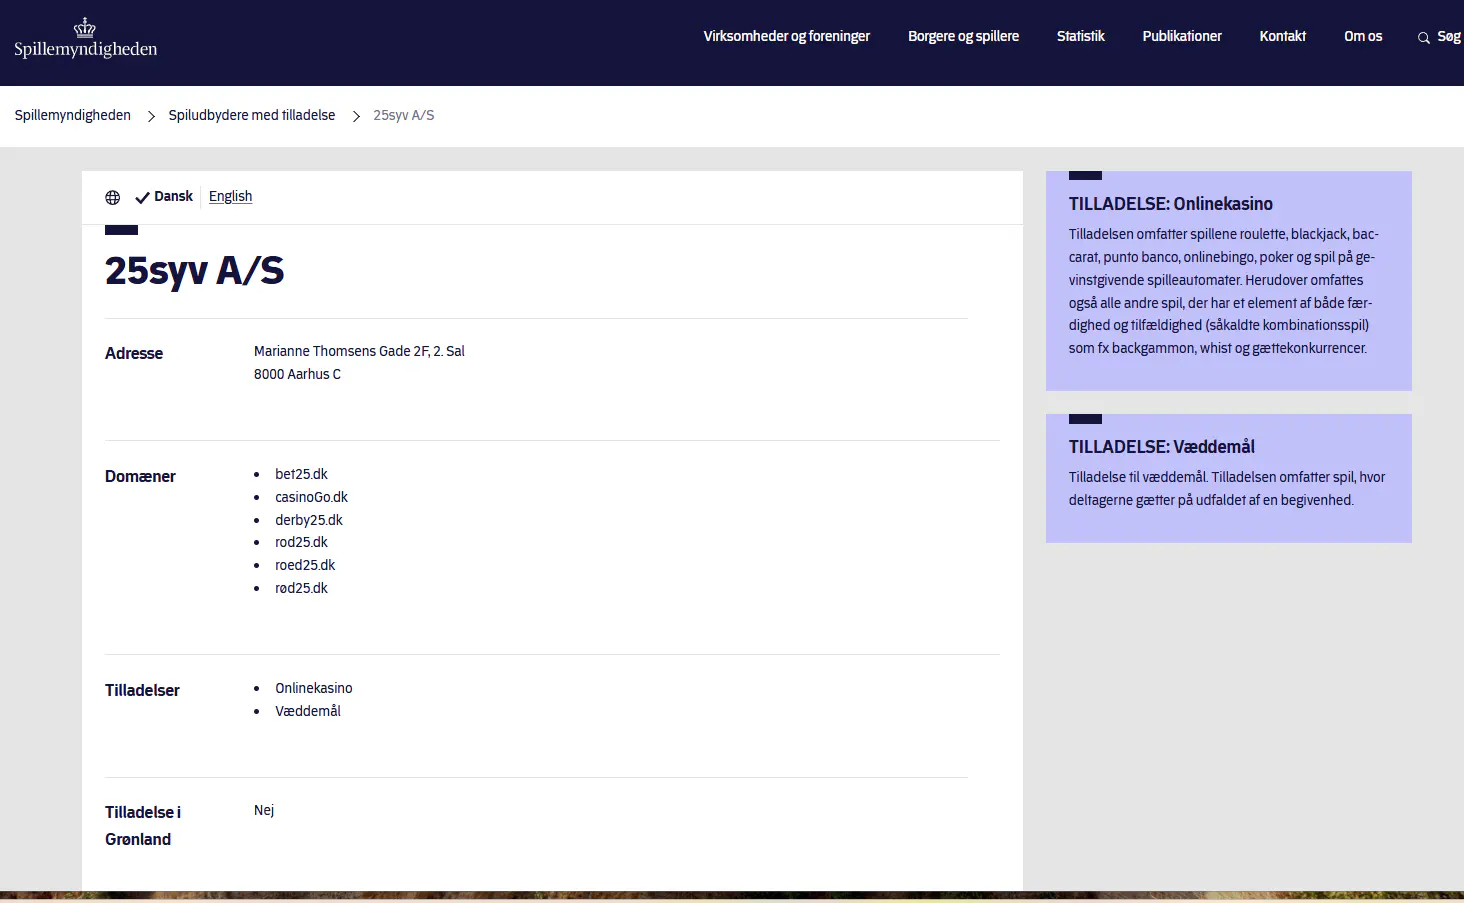Open Virksomheder og foreninger menu
The image size is (1464, 903).
[x=786, y=36]
